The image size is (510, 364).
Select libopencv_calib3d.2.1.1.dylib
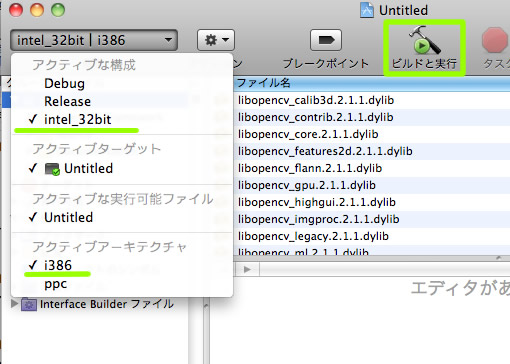coord(316,100)
